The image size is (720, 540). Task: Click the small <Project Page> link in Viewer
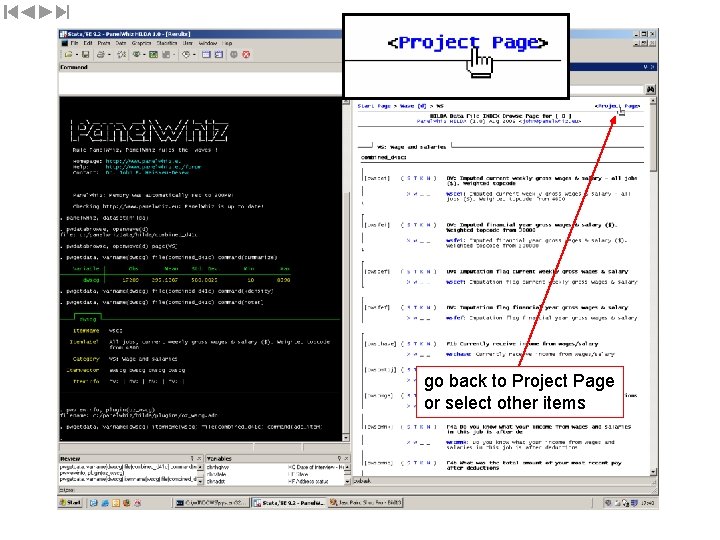click(x=617, y=106)
